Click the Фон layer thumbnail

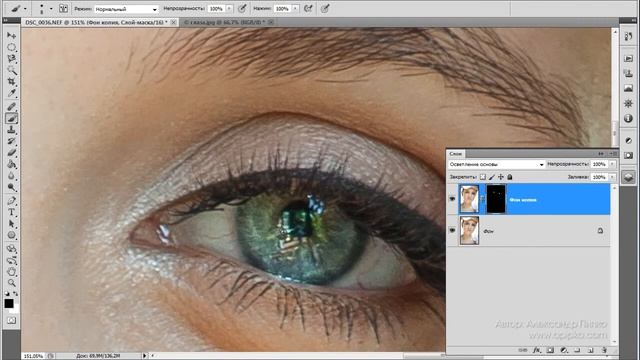[x=469, y=231]
